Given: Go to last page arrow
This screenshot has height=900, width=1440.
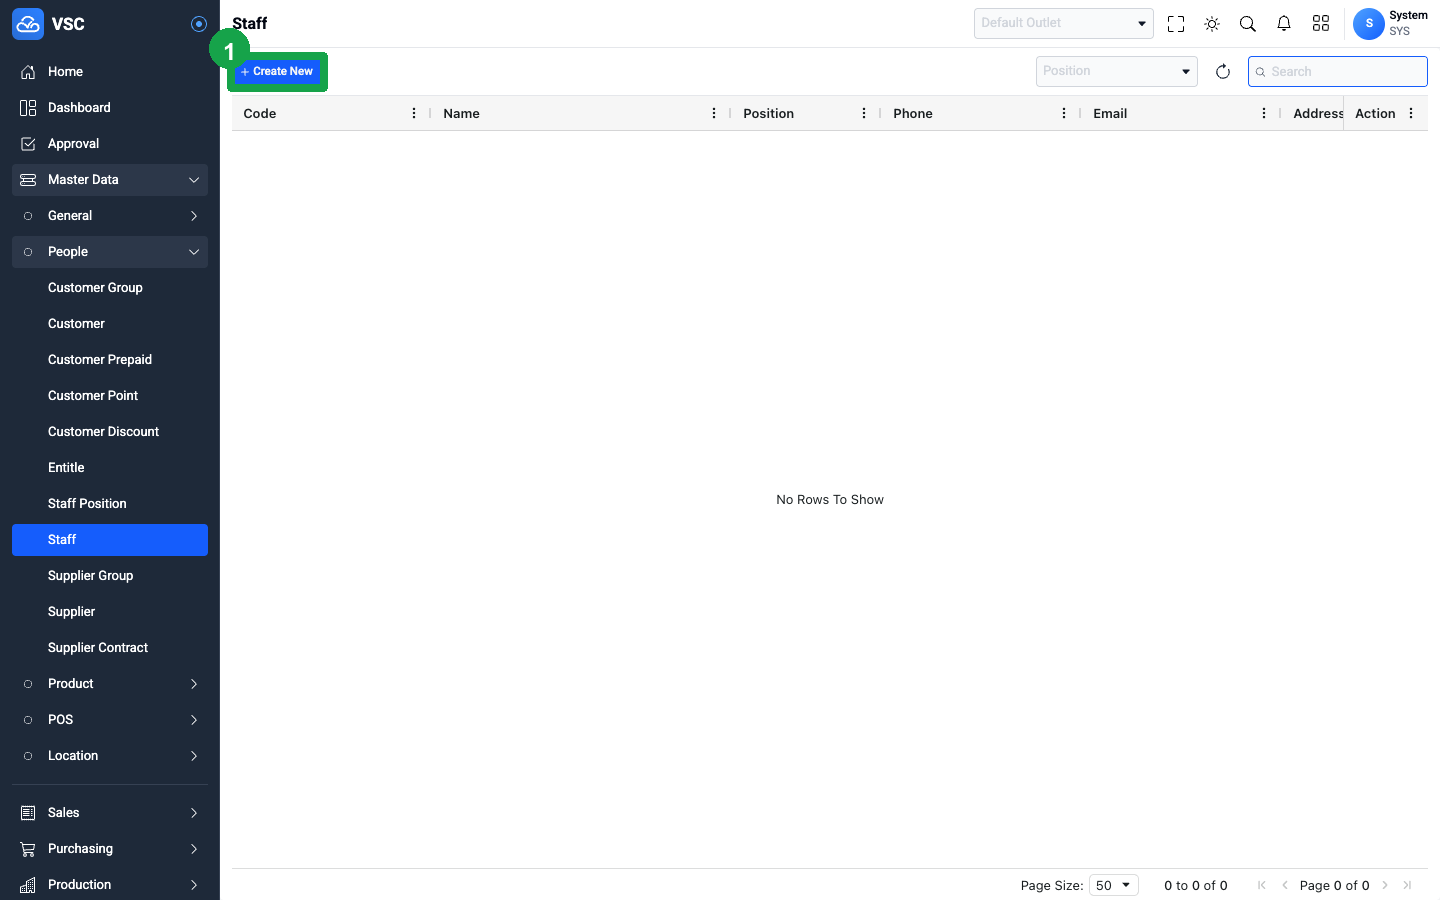Looking at the screenshot, I should tap(1407, 885).
